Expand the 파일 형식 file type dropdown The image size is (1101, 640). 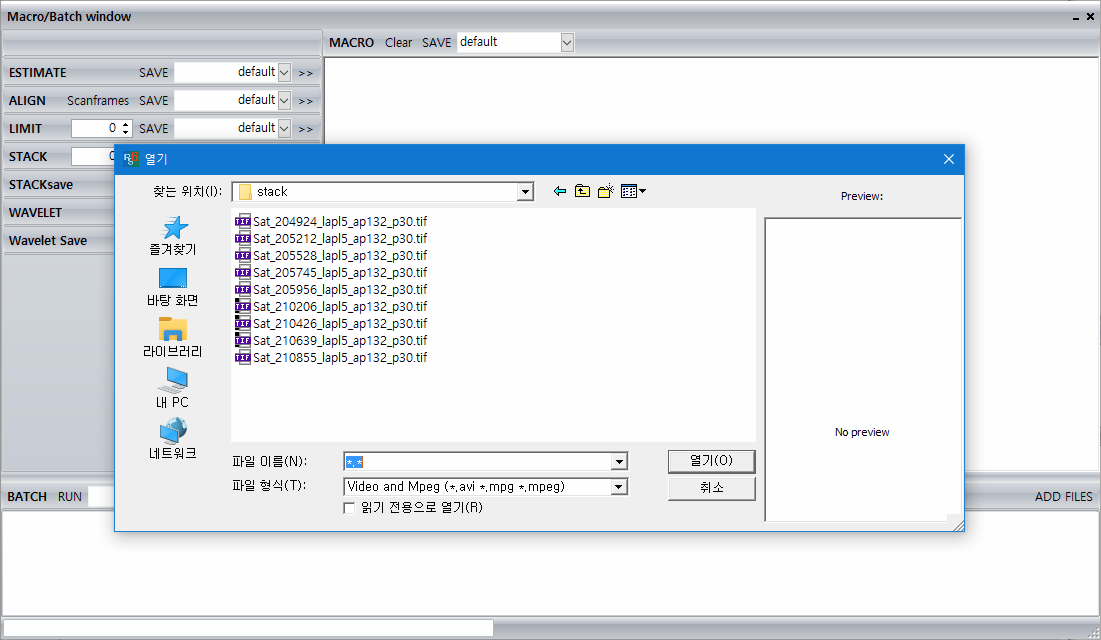(x=619, y=486)
